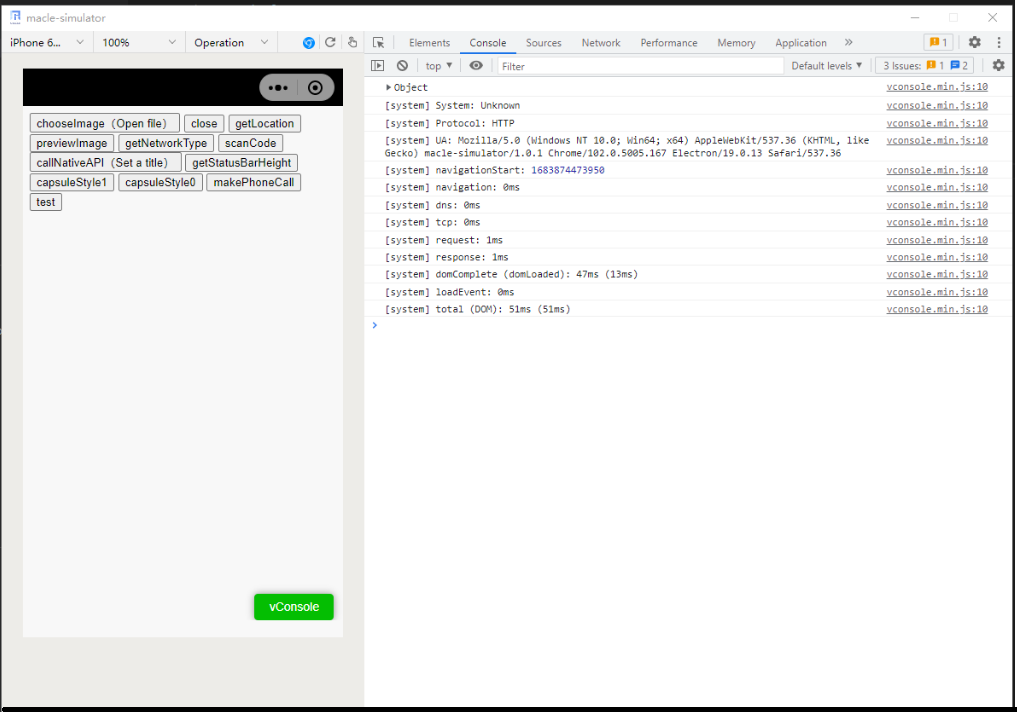This screenshot has height=712, width=1017.
Task: Refresh the simulator page
Action: tap(330, 42)
